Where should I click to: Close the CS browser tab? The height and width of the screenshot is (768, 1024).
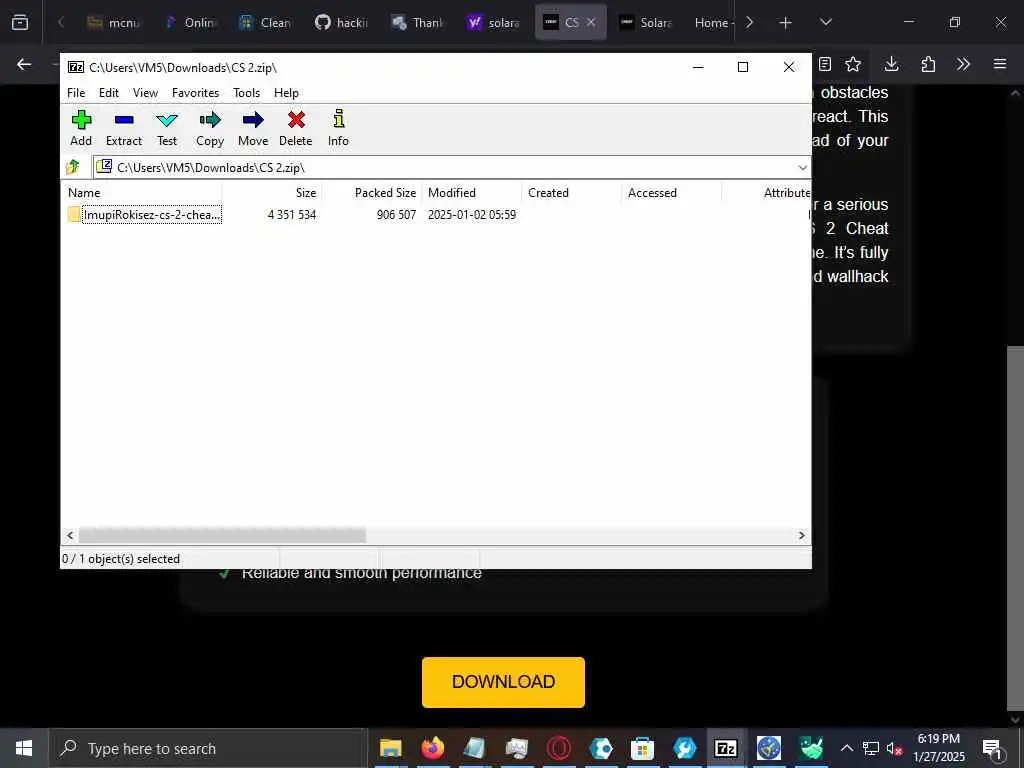591,22
